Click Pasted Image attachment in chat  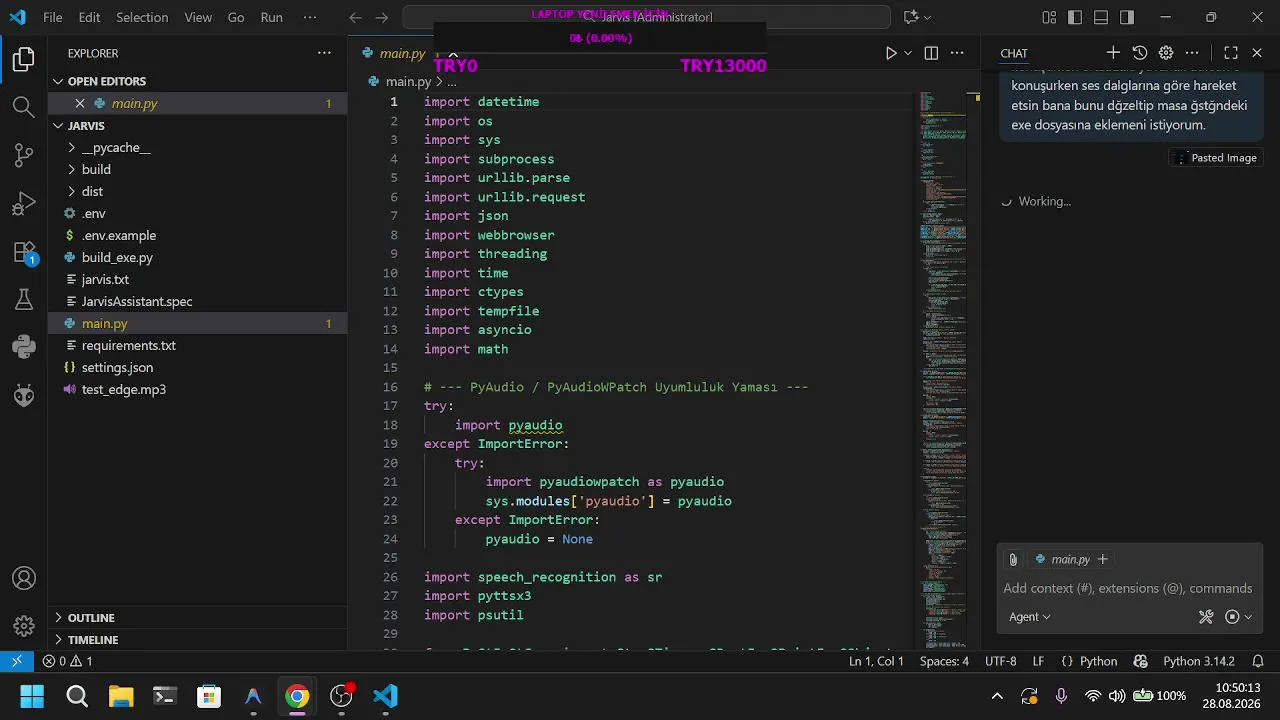tap(1215, 158)
